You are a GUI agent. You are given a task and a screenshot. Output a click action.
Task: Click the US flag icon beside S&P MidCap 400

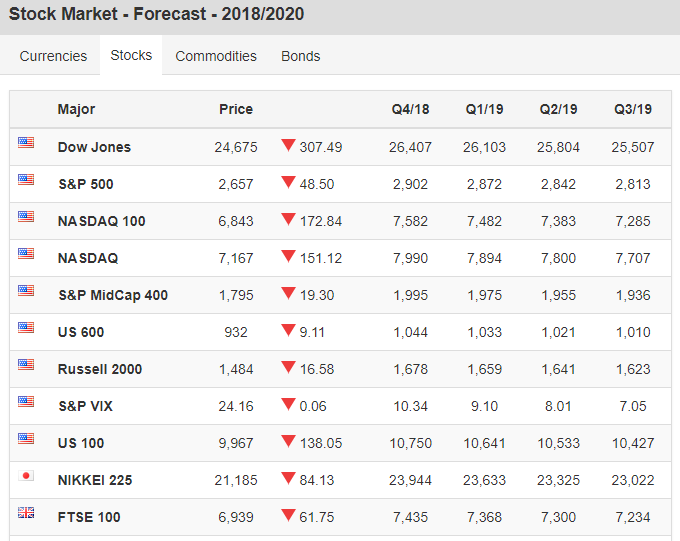pyautogui.click(x=26, y=291)
